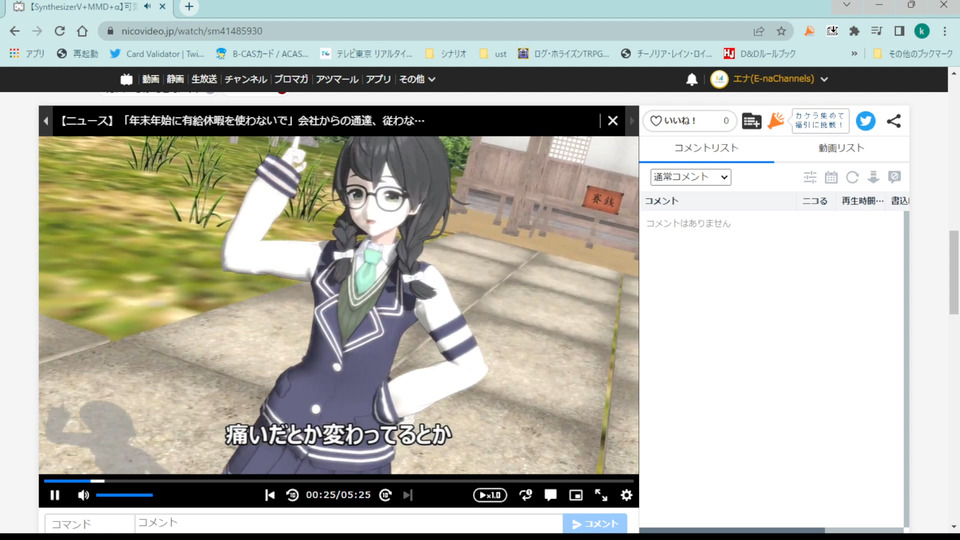The height and width of the screenshot is (540, 960).
Task: Toggle comment display on video
Action: pyautogui.click(x=550, y=495)
